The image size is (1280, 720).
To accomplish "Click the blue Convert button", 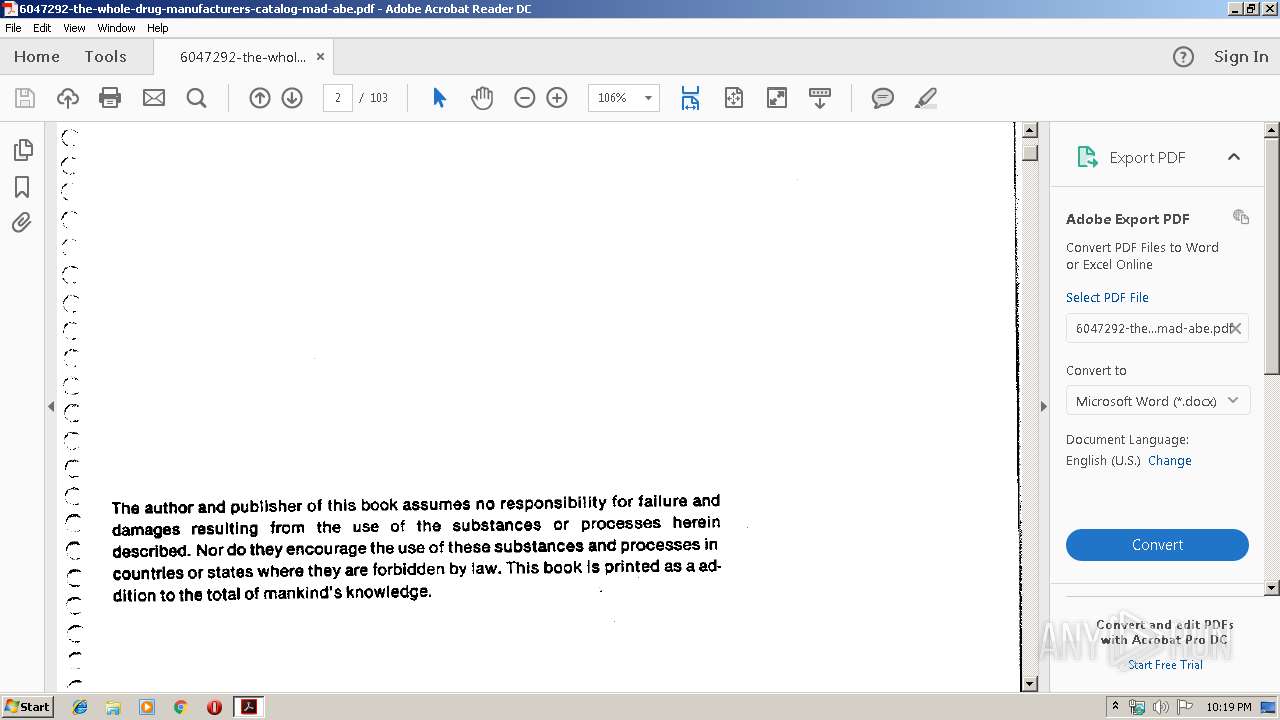I will click(1157, 545).
